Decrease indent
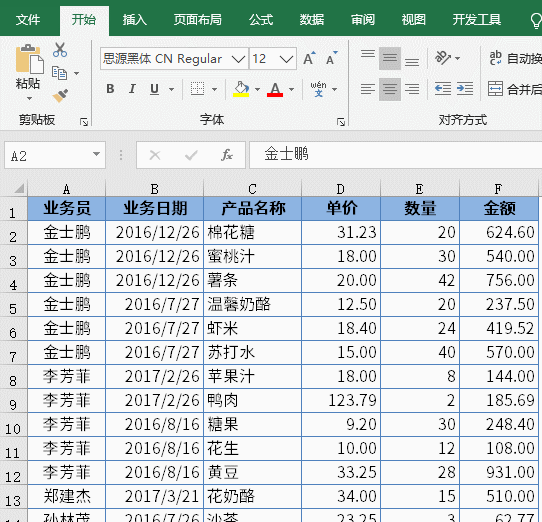 (443, 89)
